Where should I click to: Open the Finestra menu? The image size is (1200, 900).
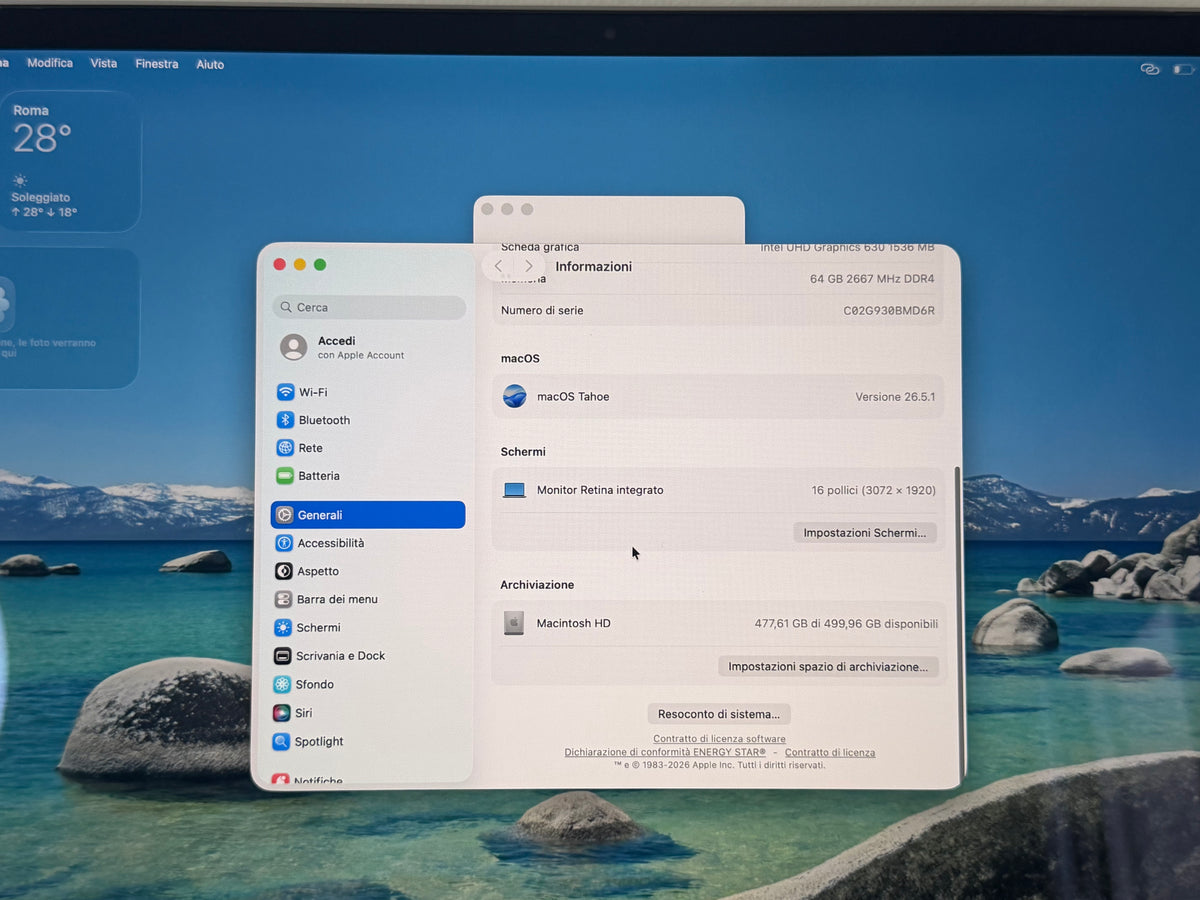coord(157,64)
